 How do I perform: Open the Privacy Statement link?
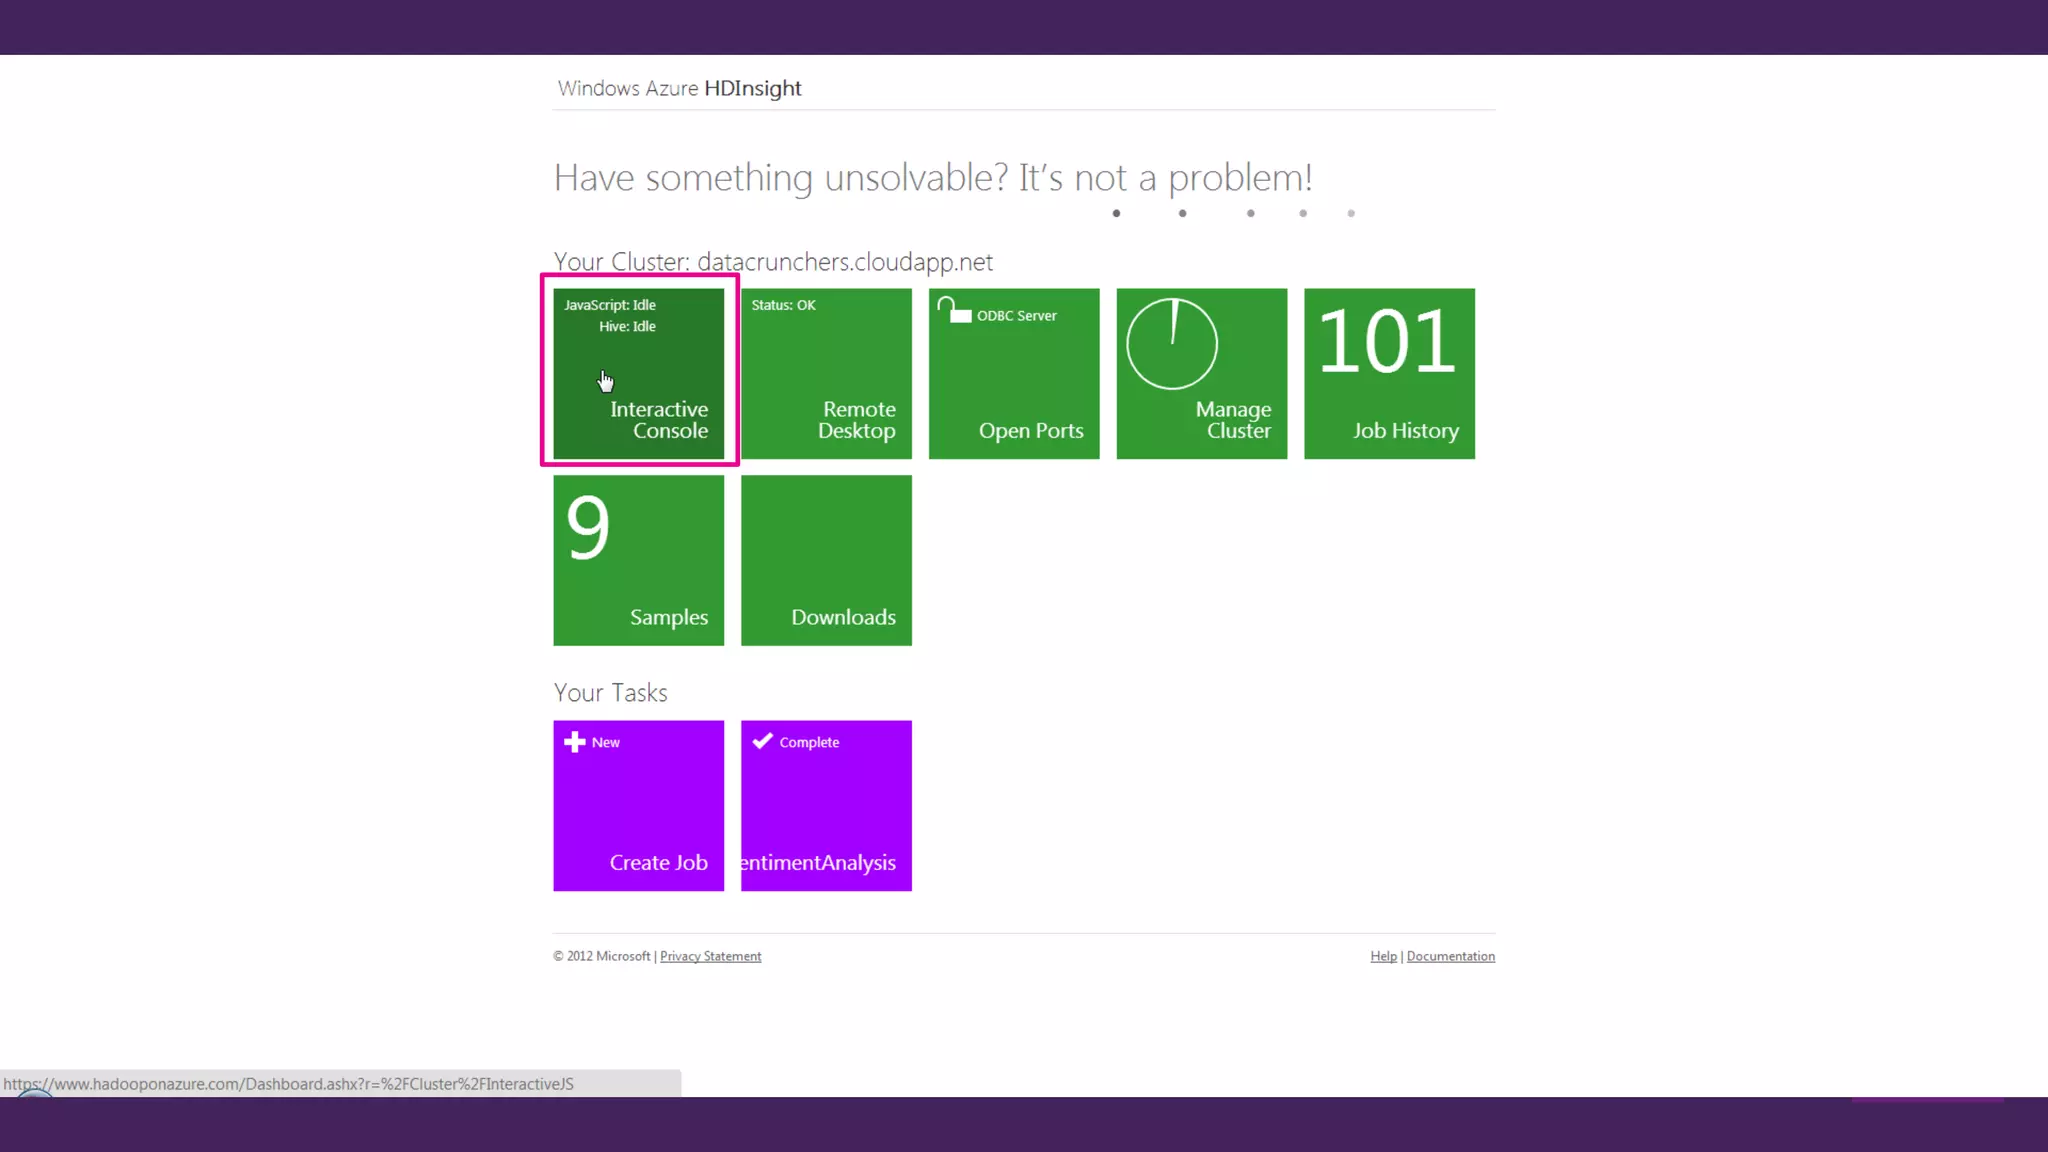[x=710, y=956]
